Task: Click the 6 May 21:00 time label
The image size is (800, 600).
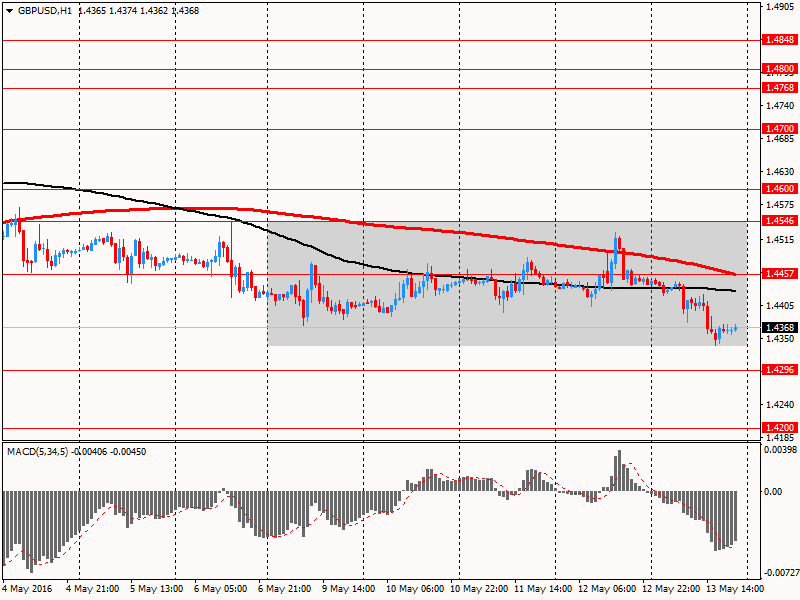Action: point(284,589)
